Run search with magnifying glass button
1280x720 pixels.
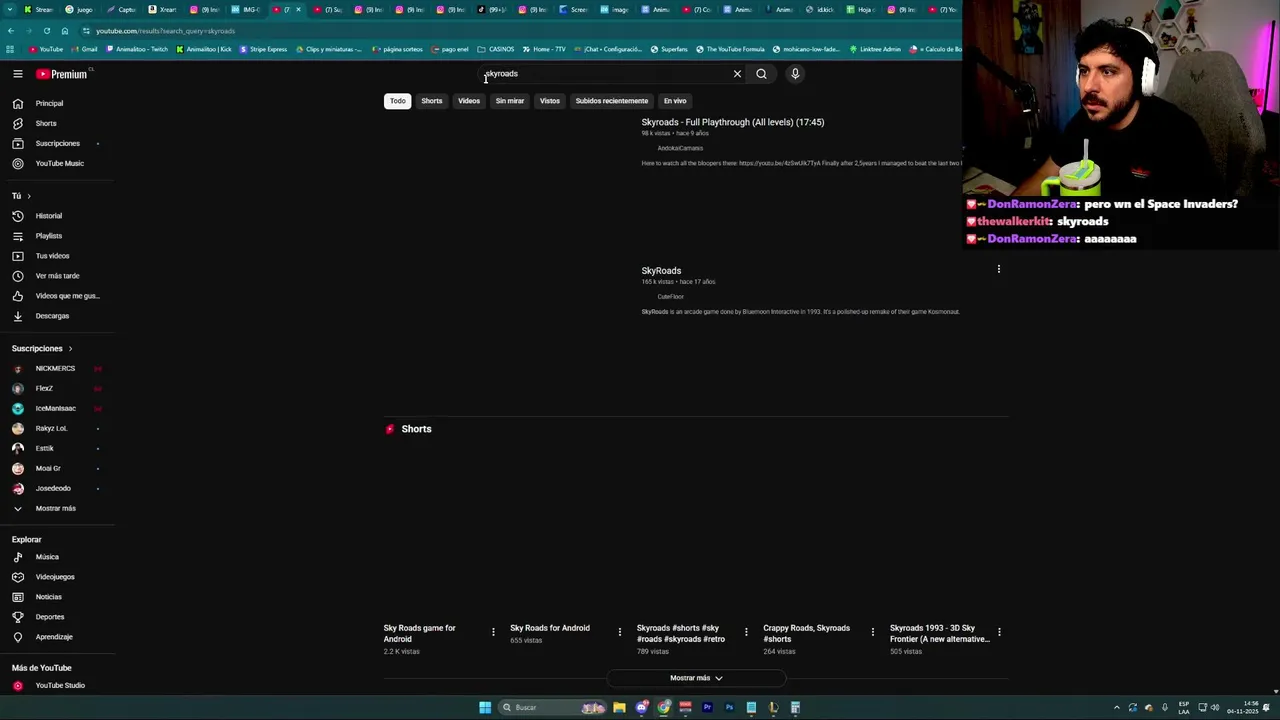click(761, 74)
